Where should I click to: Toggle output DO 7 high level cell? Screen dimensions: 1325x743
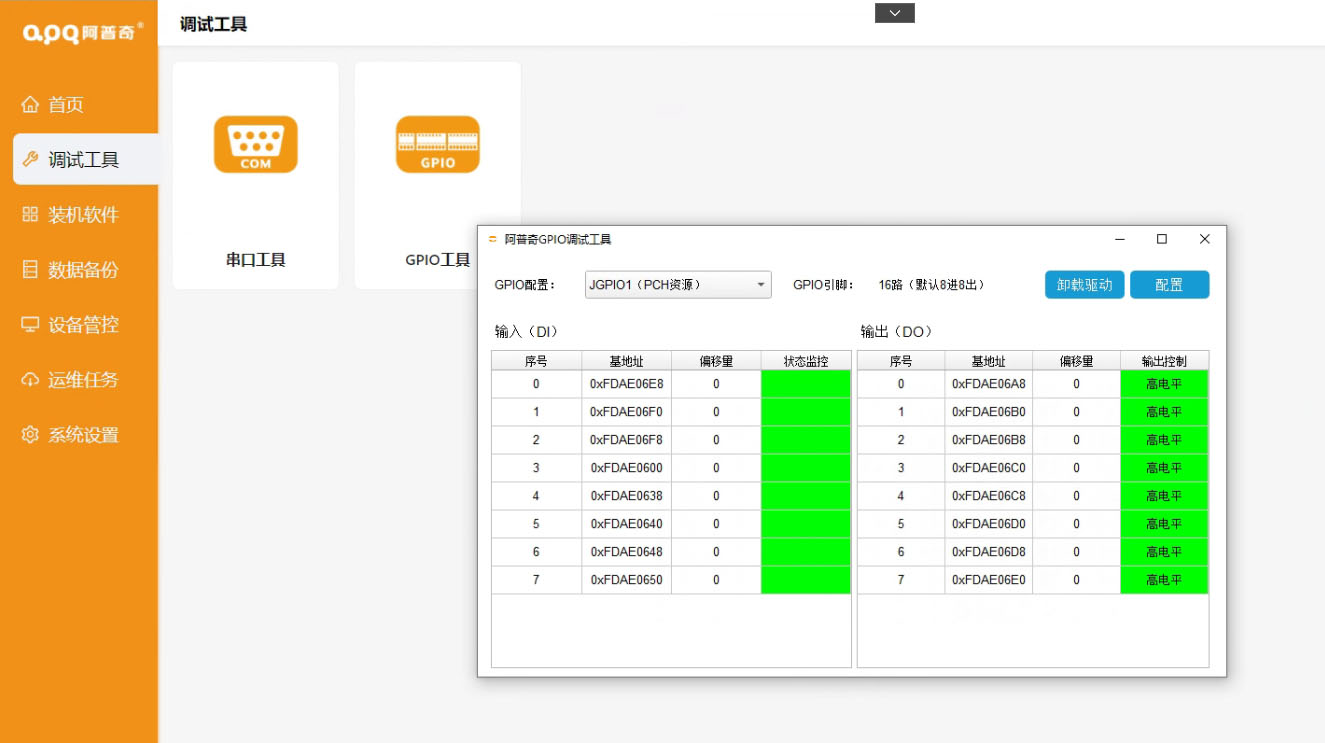tap(1164, 580)
